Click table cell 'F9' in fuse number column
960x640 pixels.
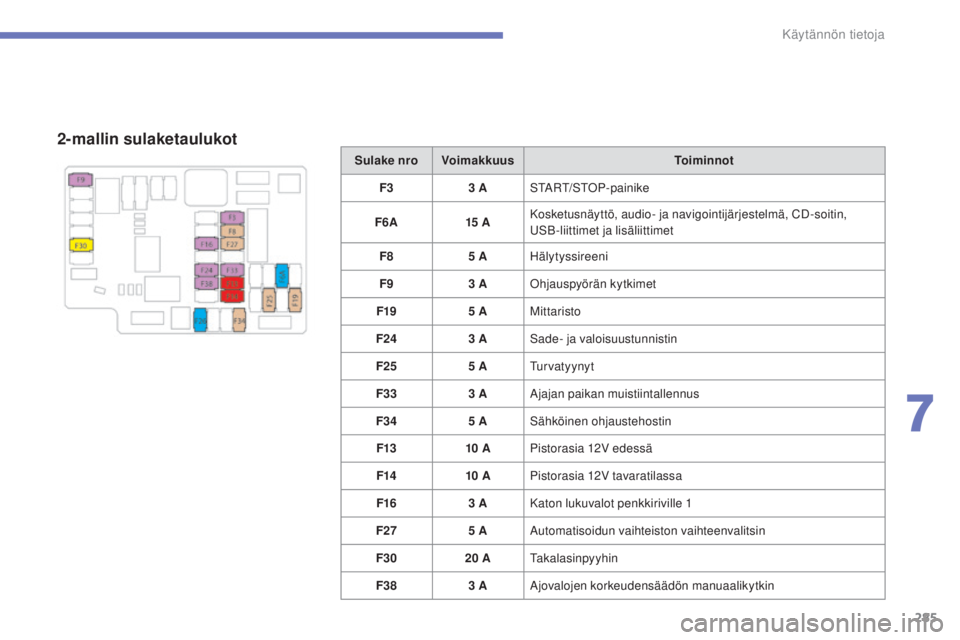coord(386,284)
